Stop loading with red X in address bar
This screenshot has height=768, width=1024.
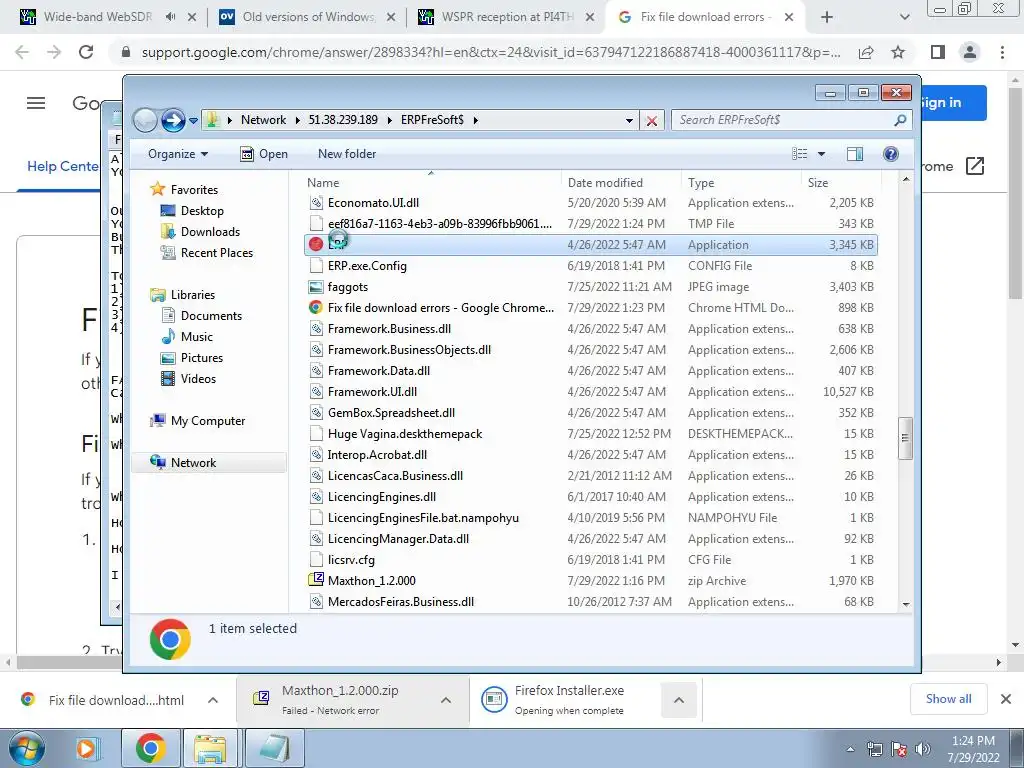click(x=652, y=121)
